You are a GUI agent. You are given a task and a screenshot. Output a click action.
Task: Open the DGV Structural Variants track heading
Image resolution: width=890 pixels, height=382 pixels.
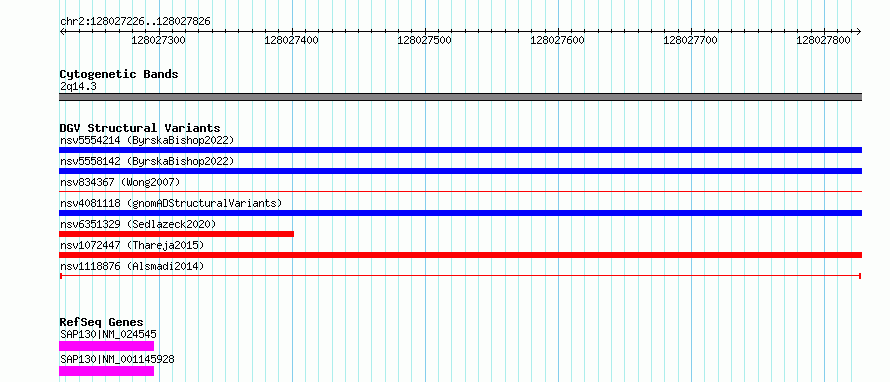(x=140, y=128)
